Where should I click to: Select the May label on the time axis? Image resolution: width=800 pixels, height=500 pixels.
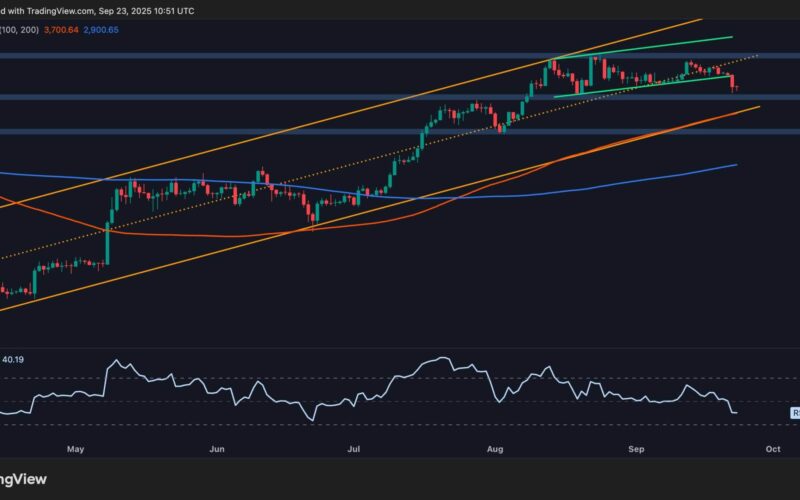pos(76,450)
